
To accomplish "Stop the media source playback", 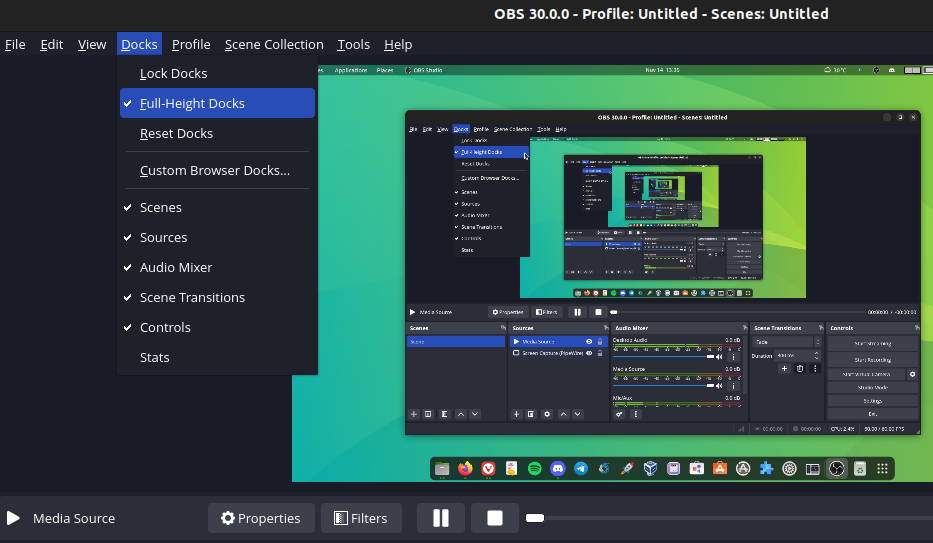I will pyautogui.click(x=494, y=518).
